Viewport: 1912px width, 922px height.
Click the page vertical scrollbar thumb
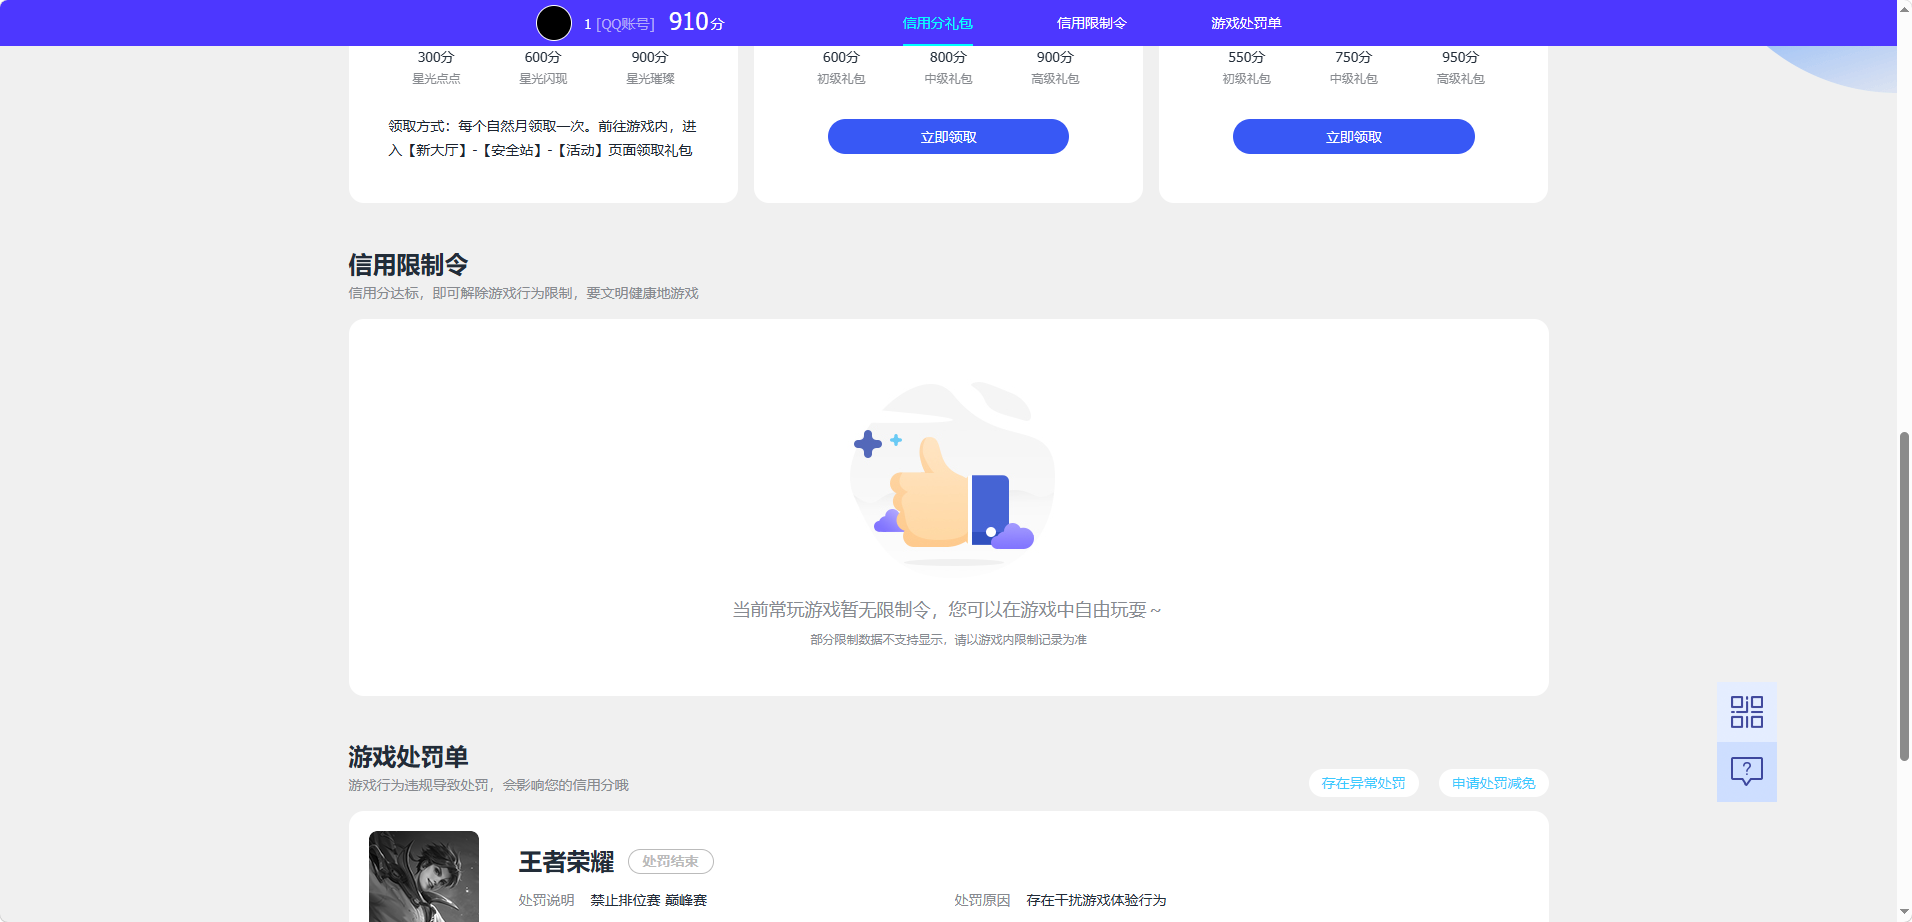pyautogui.click(x=1904, y=596)
